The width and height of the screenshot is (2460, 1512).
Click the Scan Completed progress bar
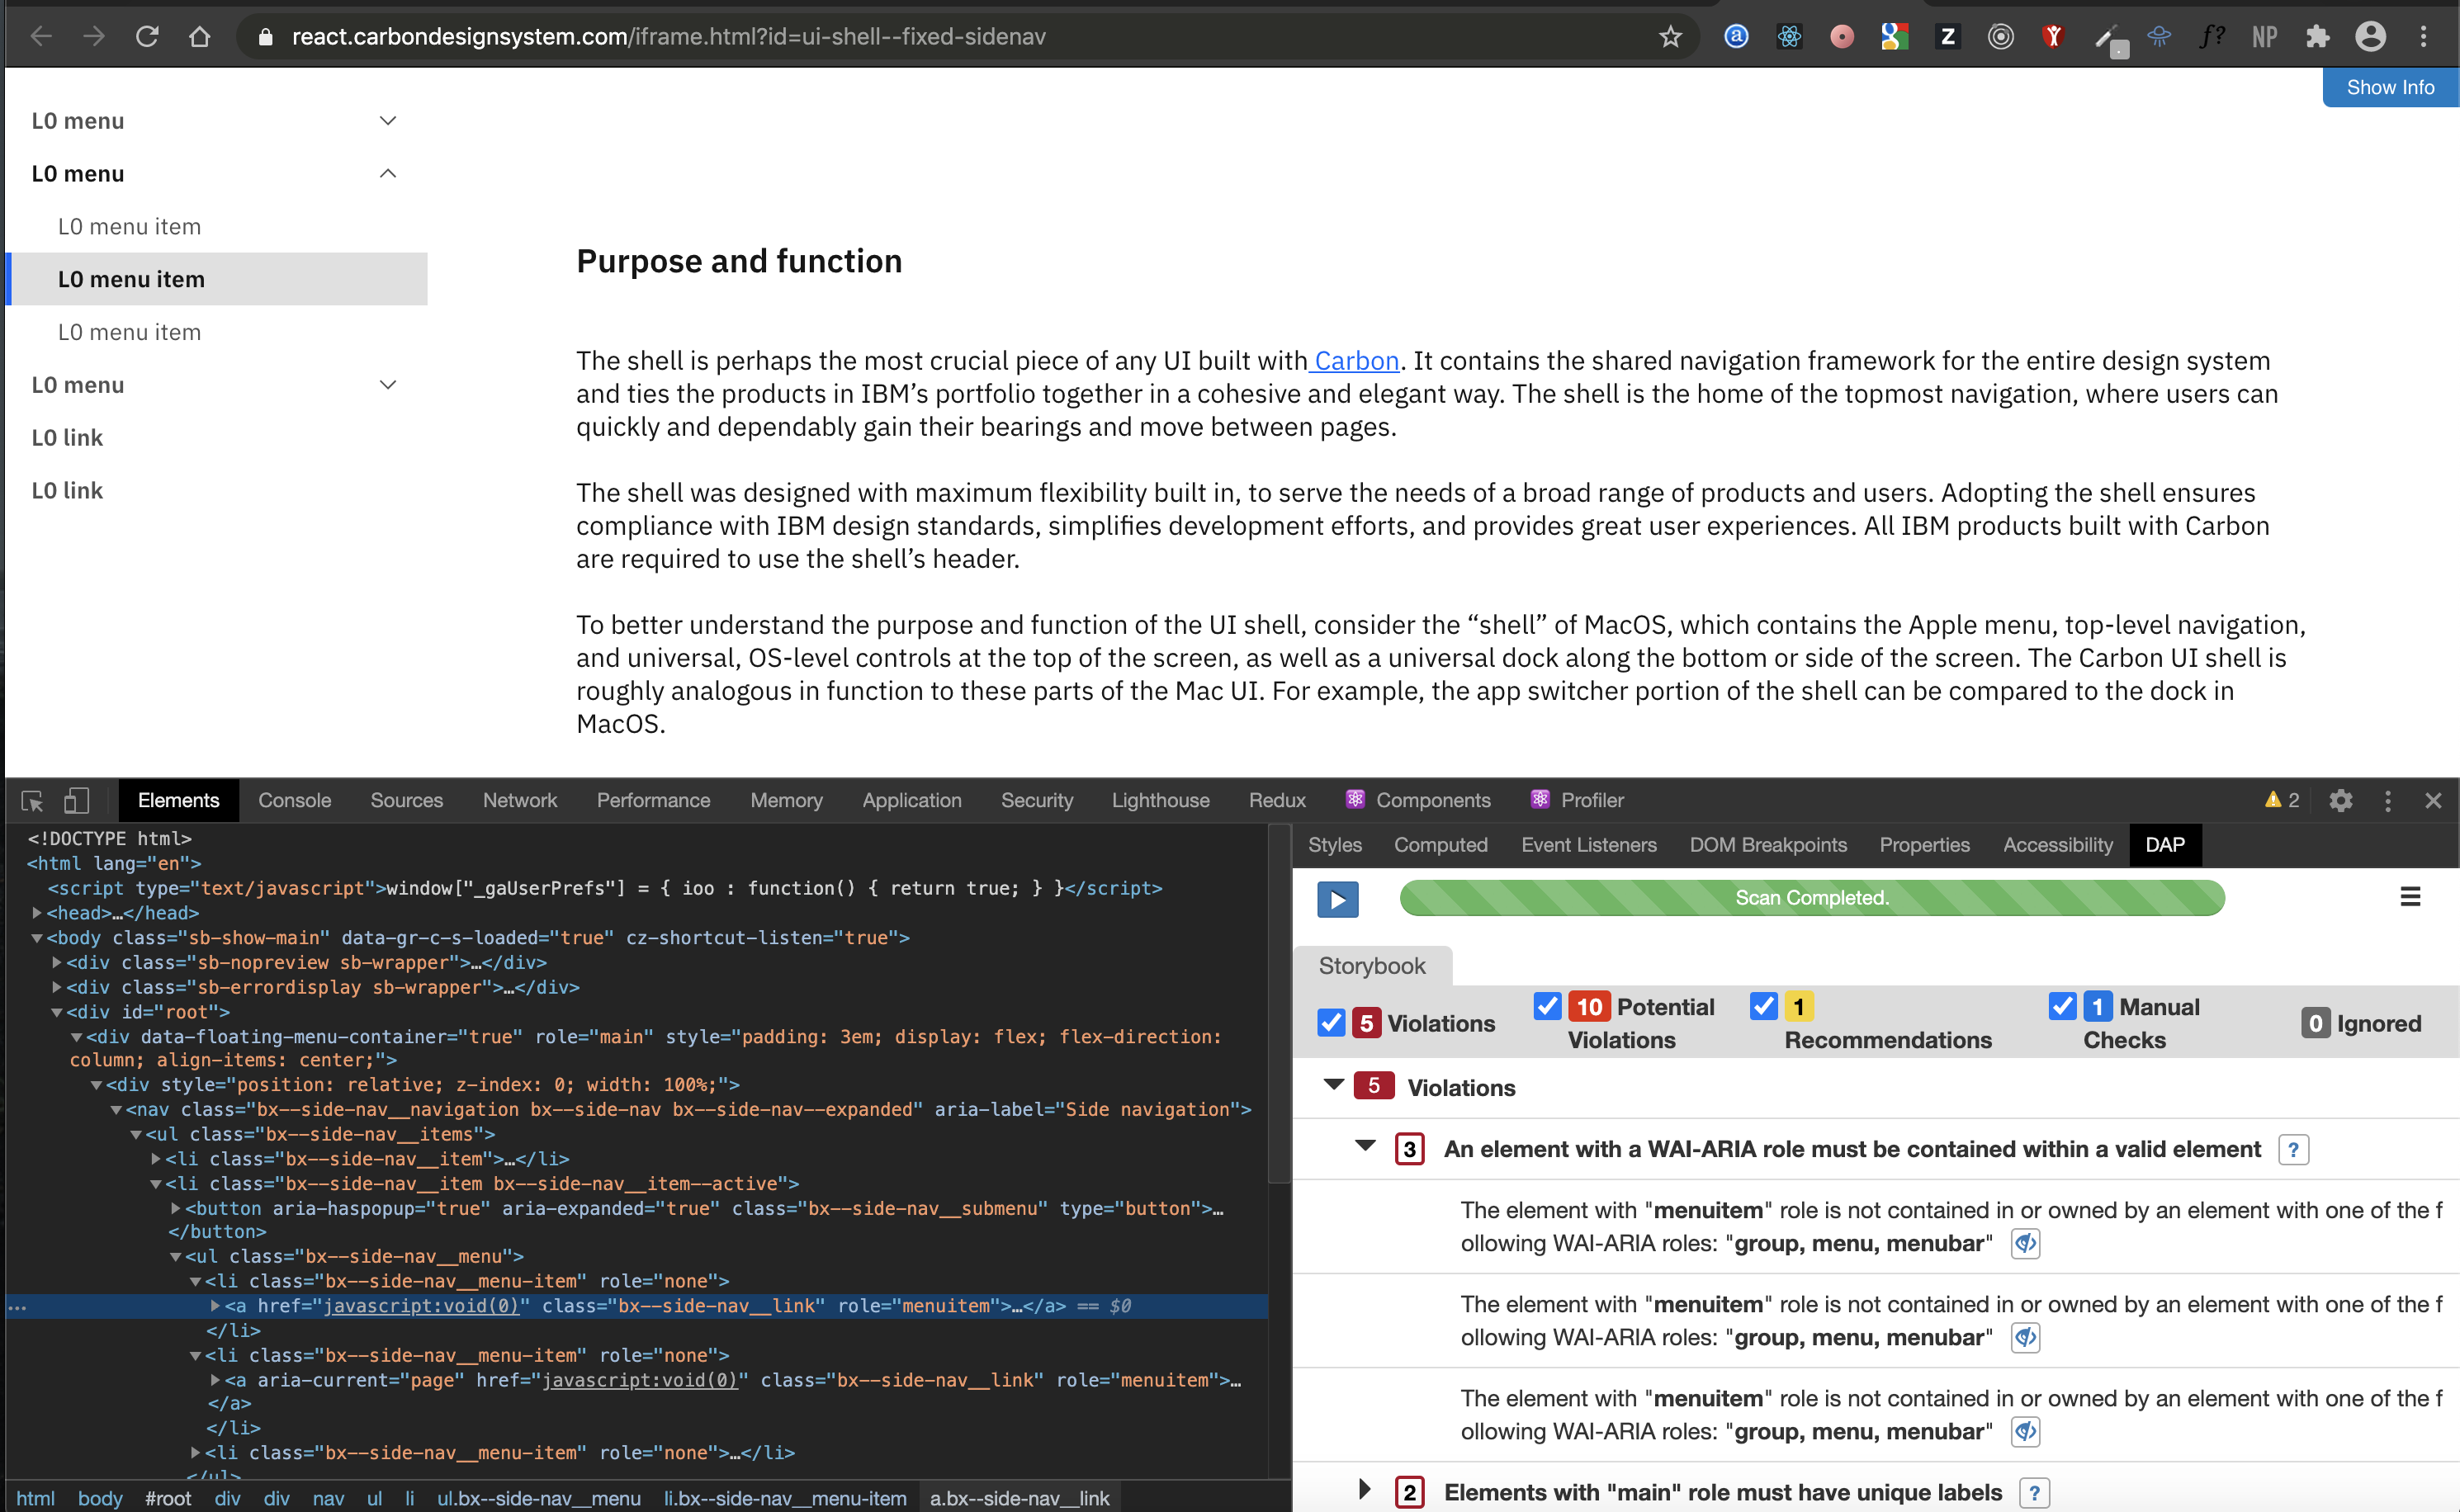tap(1811, 898)
